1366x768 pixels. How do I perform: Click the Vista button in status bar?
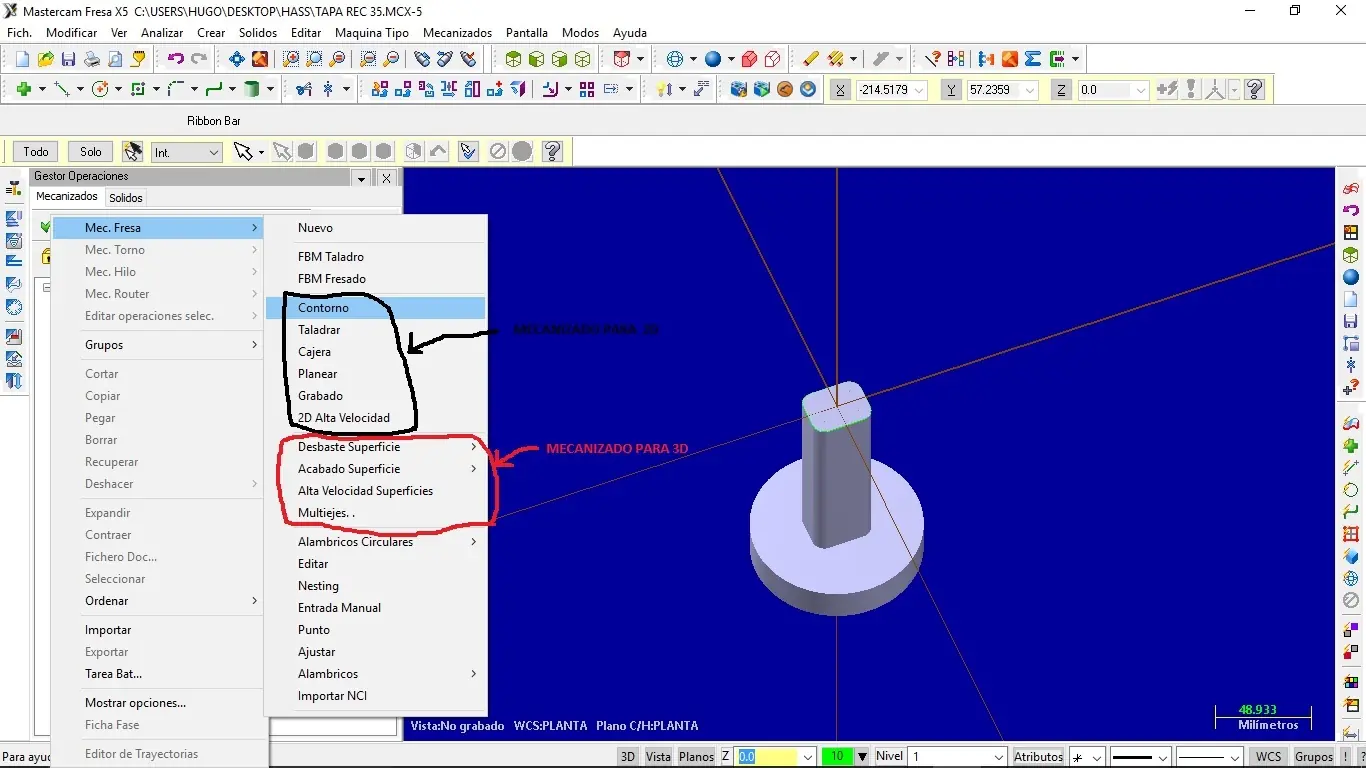[658, 757]
